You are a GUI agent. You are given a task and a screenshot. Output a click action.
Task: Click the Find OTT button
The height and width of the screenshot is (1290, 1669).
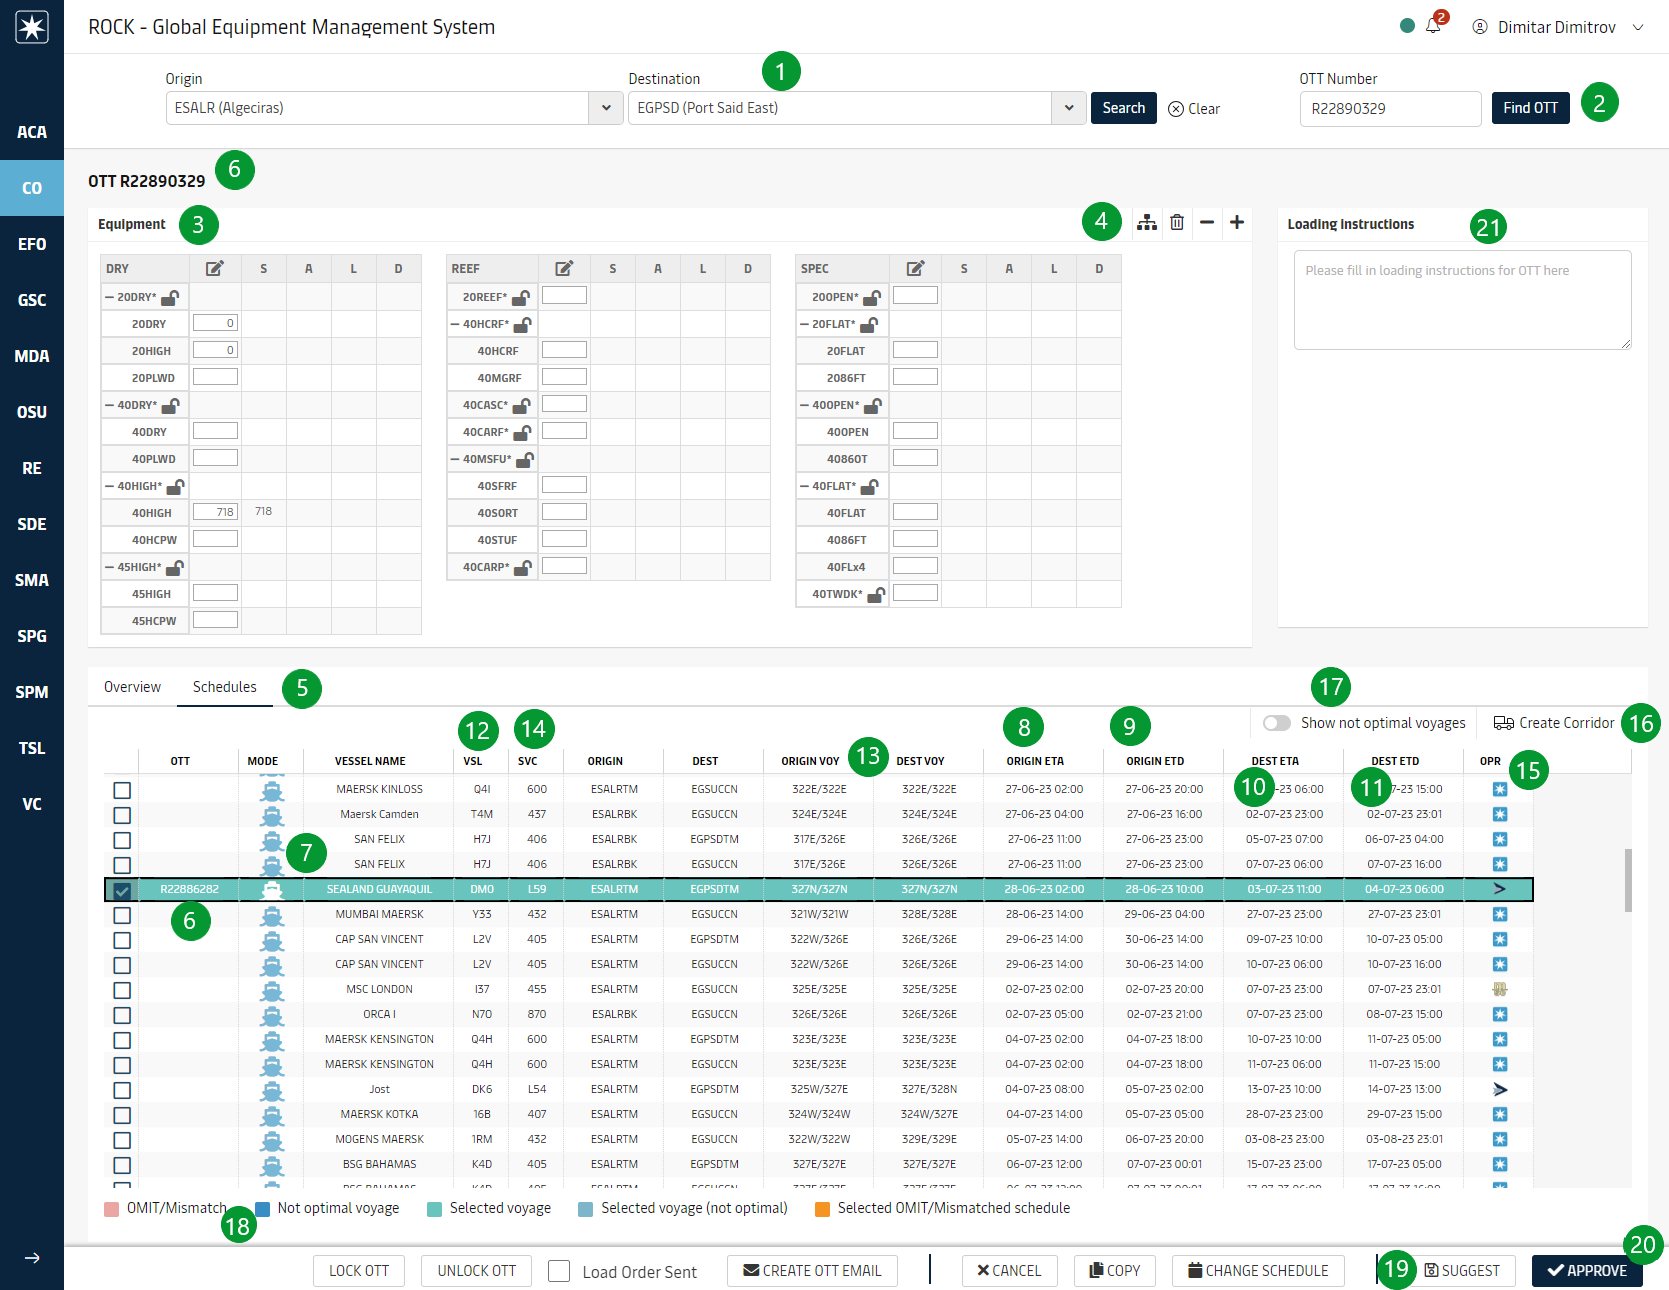(x=1530, y=108)
